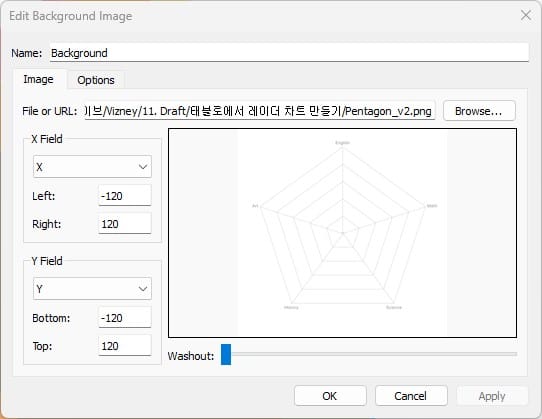Click the Apply button
The image size is (542, 419).
pos(492,396)
